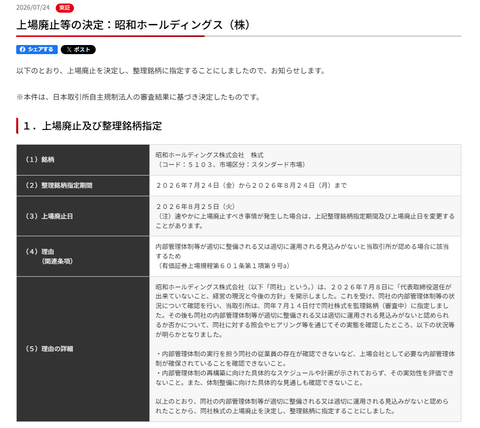Click the table header cell （2）整理銘柄指定期間
This screenshot has height=428, width=480.
pyautogui.click(x=83, y=185)
